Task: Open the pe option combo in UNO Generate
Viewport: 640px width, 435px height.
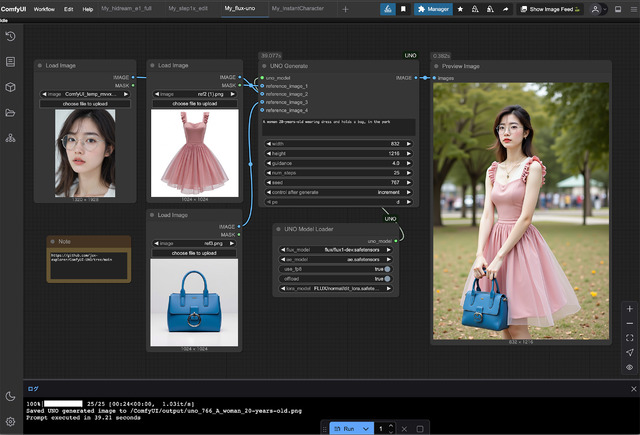Action: point(338,202)
